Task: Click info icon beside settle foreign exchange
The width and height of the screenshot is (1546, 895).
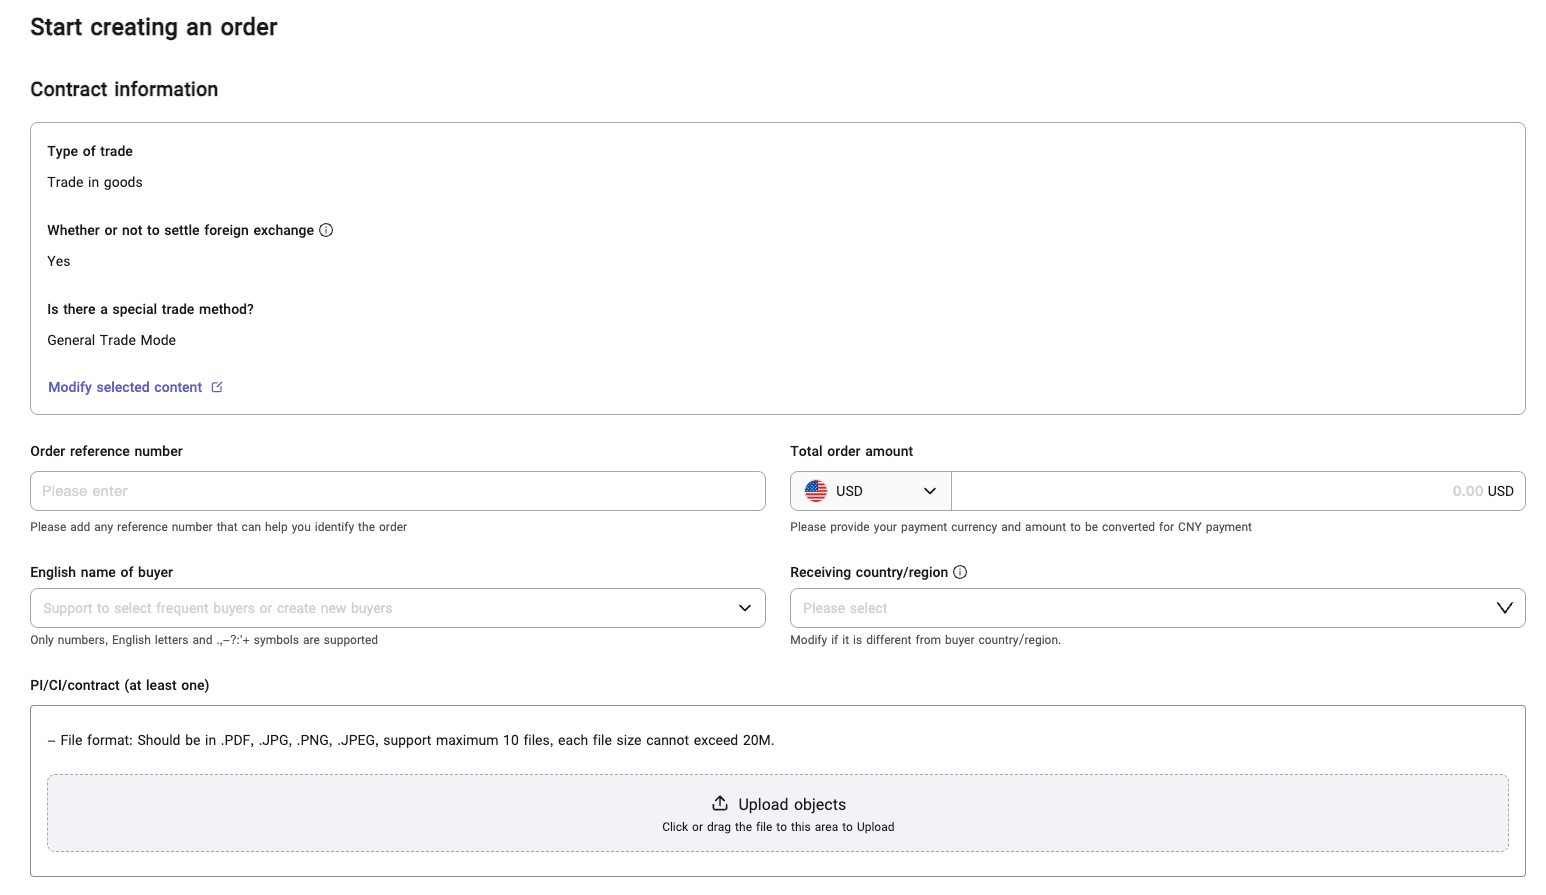Action: [326, 230]
